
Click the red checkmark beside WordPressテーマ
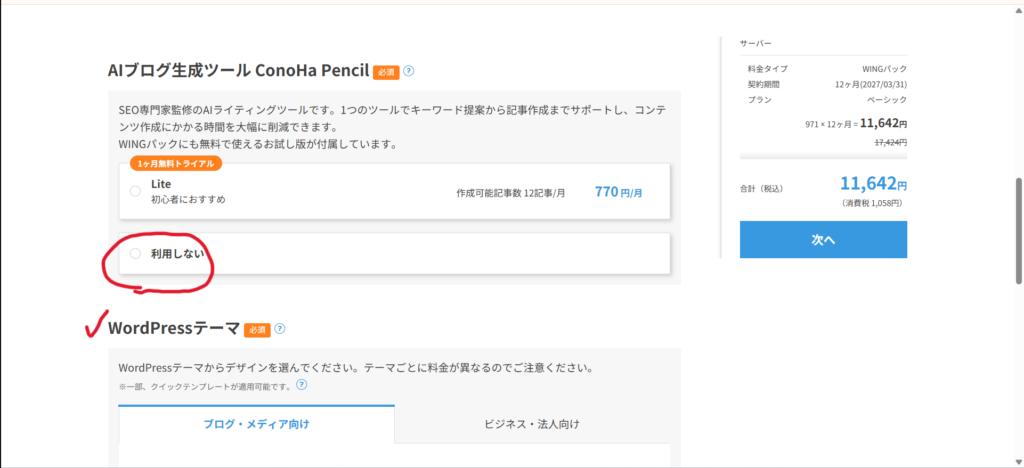(96, 323)
